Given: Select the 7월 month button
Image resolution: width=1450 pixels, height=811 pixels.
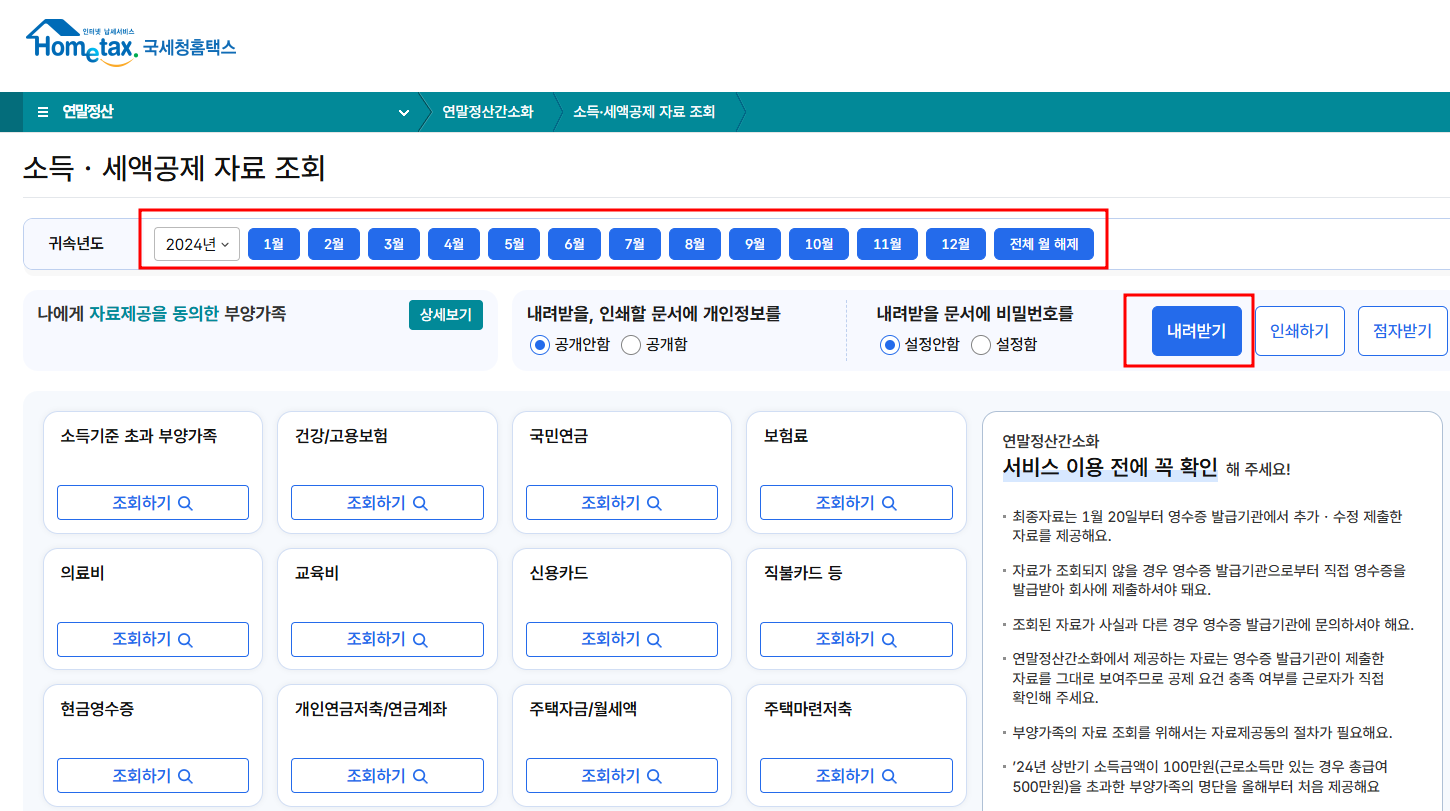Looking at the screenshot, I should click(x=635, y=244).
